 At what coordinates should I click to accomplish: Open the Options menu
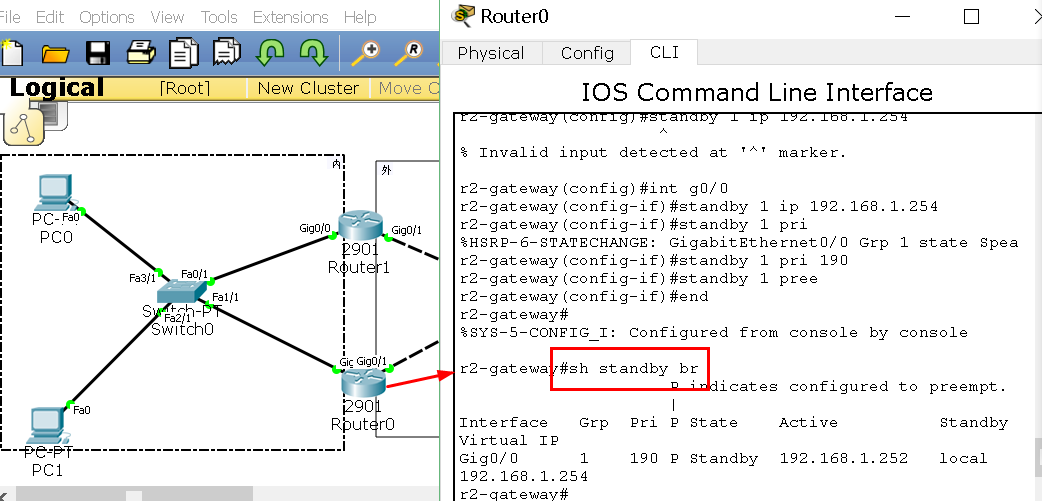[x=106, y=17]
